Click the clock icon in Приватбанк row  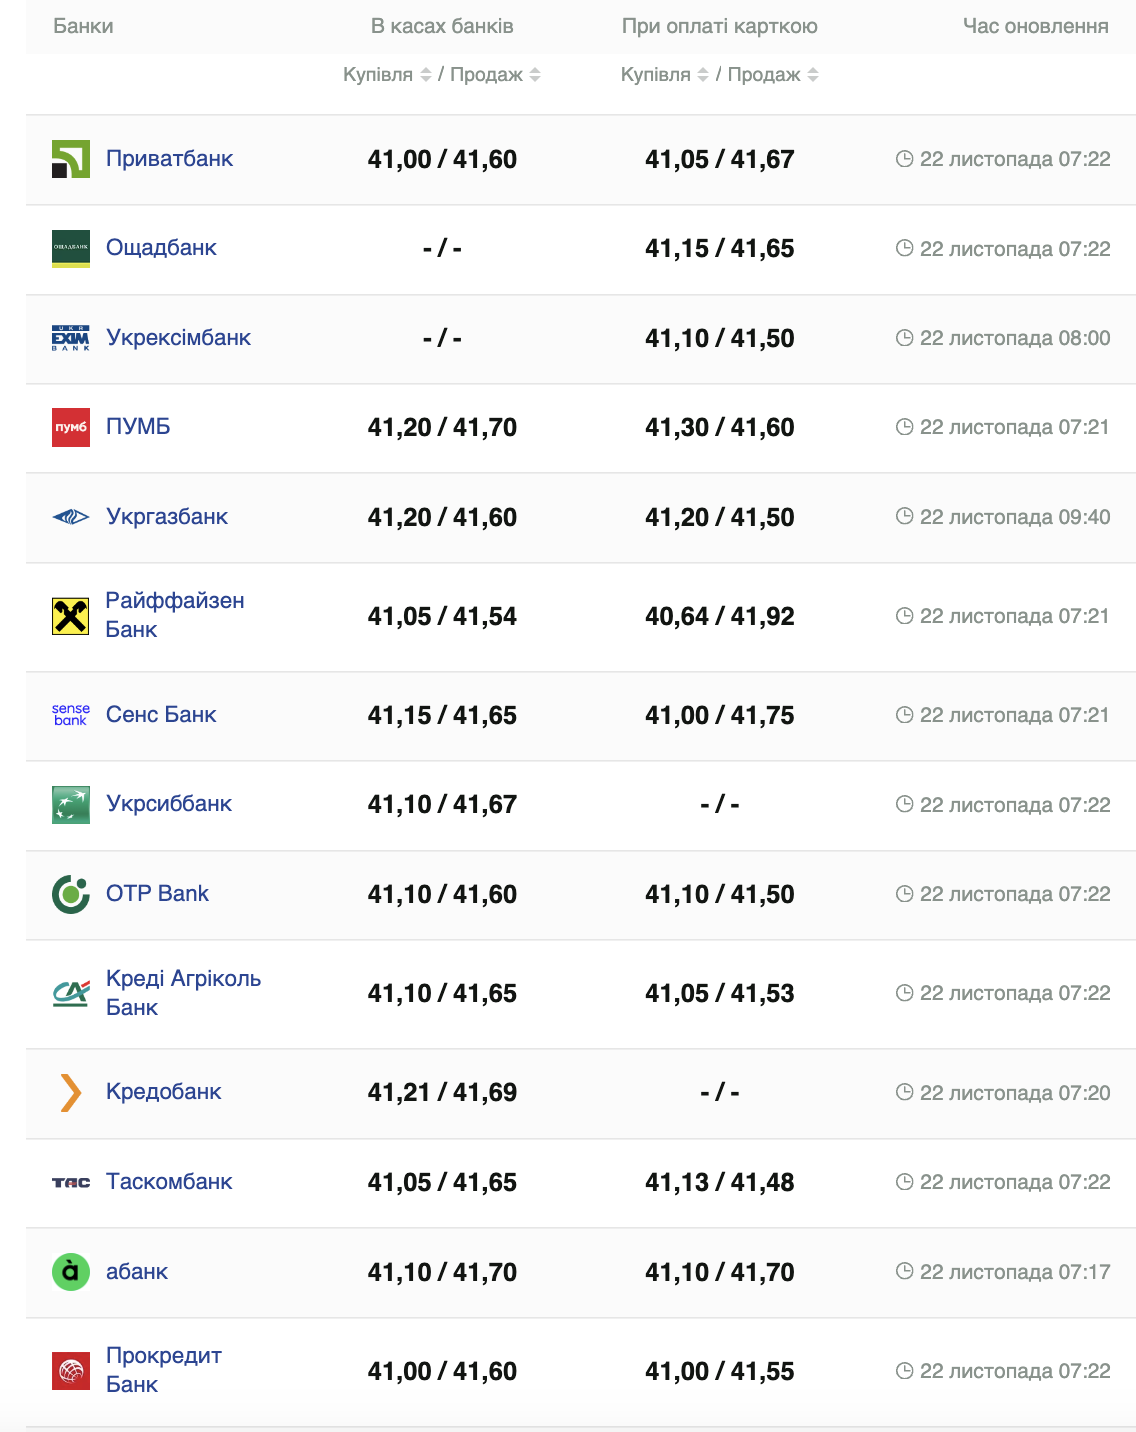pyautogui.click(x=904, y=159)
